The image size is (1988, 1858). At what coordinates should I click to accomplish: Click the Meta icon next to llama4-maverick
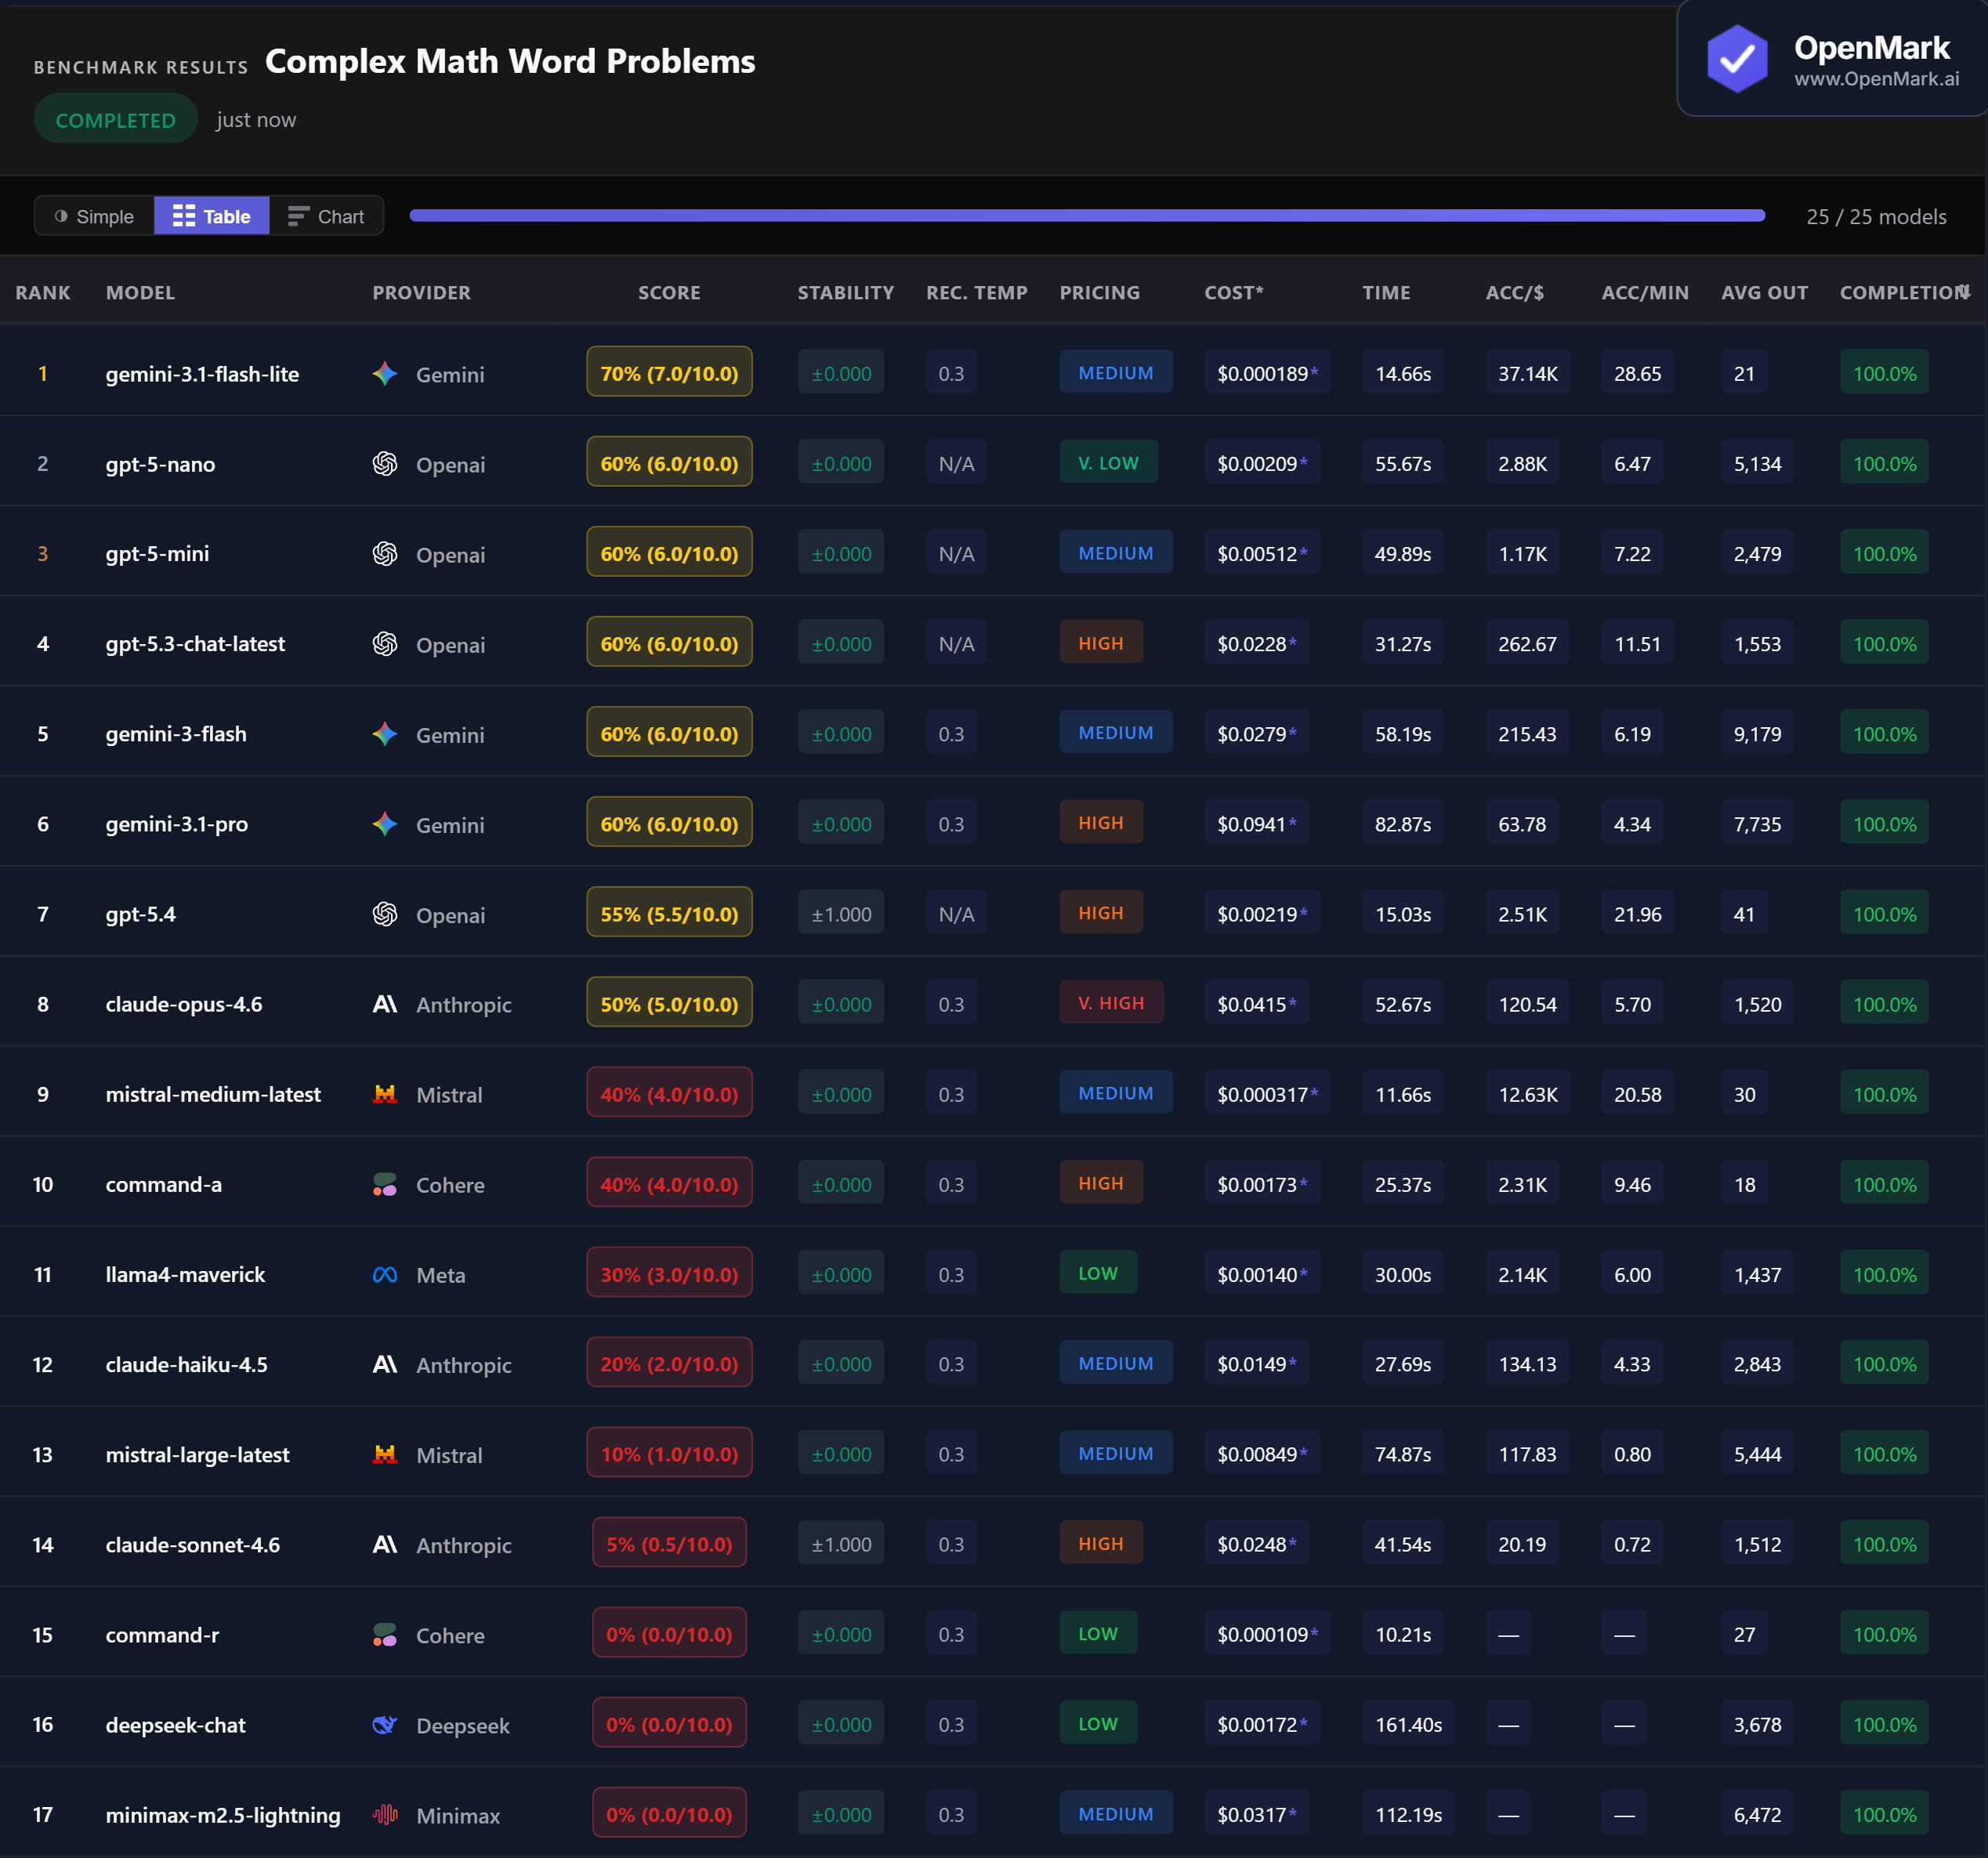(385, 1275)
